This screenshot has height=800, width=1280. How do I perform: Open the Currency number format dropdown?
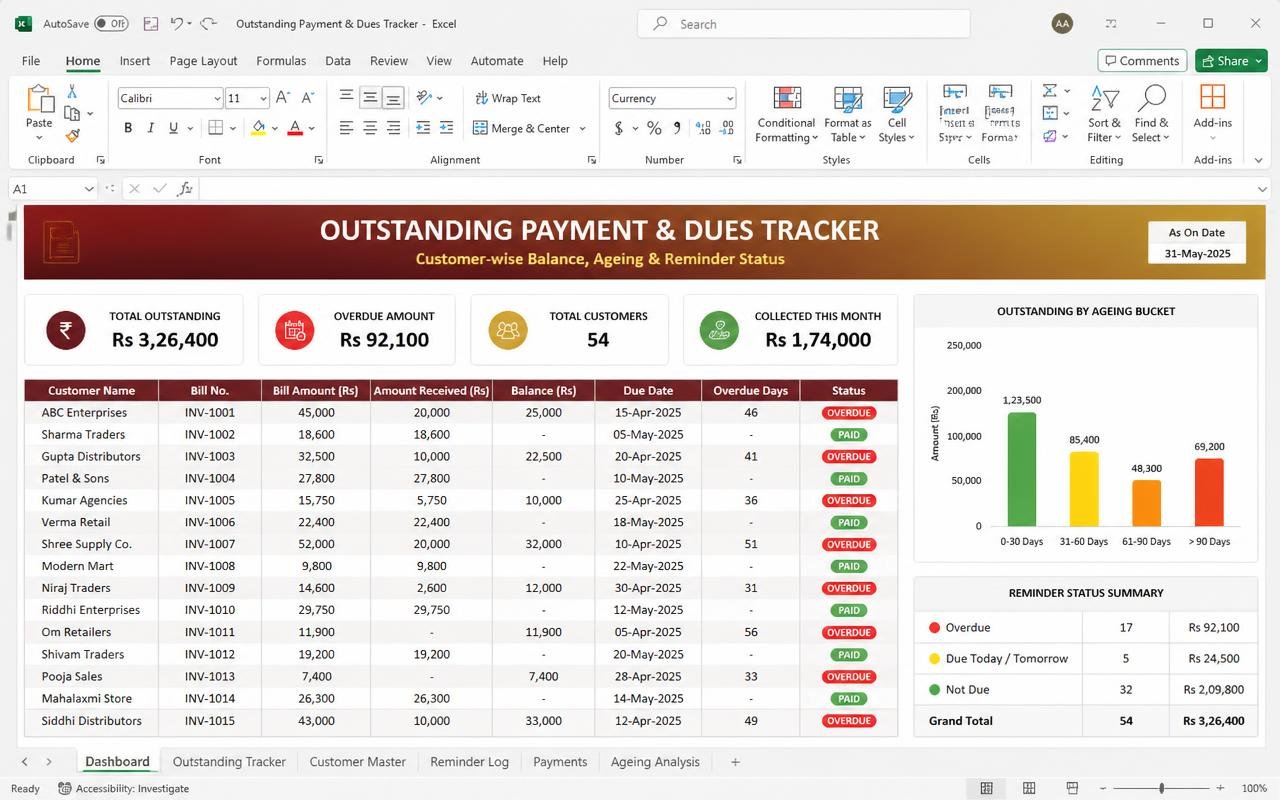tap(730, 98)
